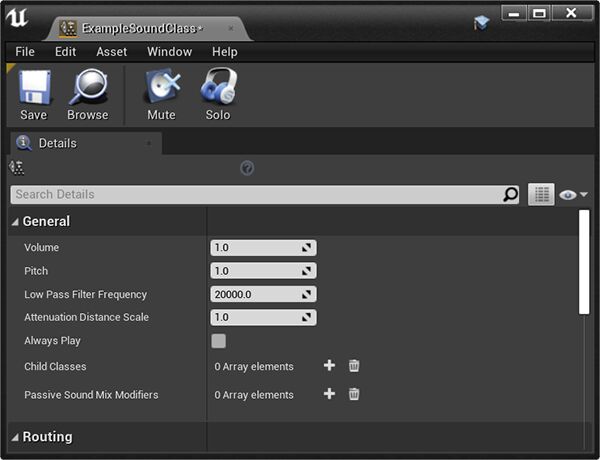600x460 pixels.
Task: Click the Passive Sound Mix Modifiers label
Action: 91,395
